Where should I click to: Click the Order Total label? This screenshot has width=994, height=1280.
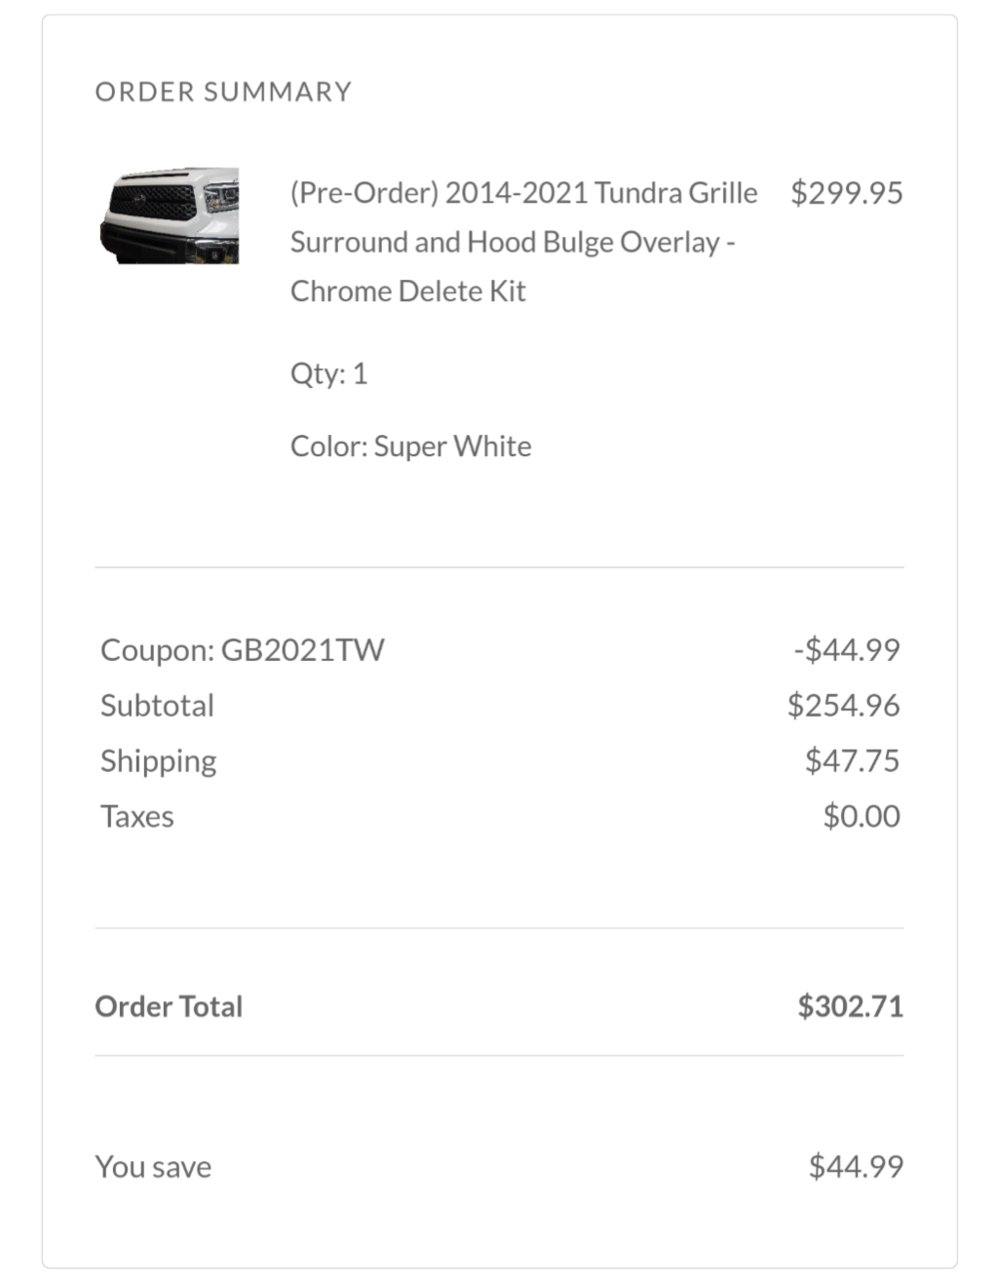pos(169,1006)
